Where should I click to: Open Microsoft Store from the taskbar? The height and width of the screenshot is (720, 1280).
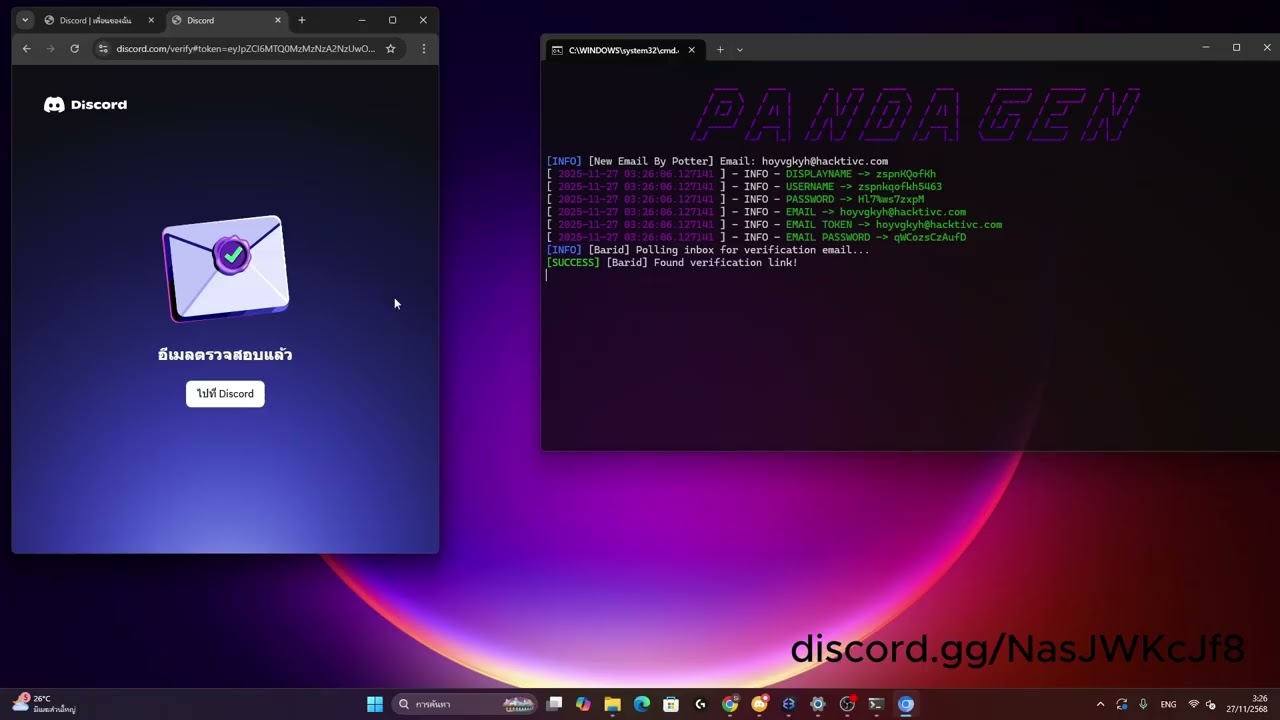click(671, 704)
